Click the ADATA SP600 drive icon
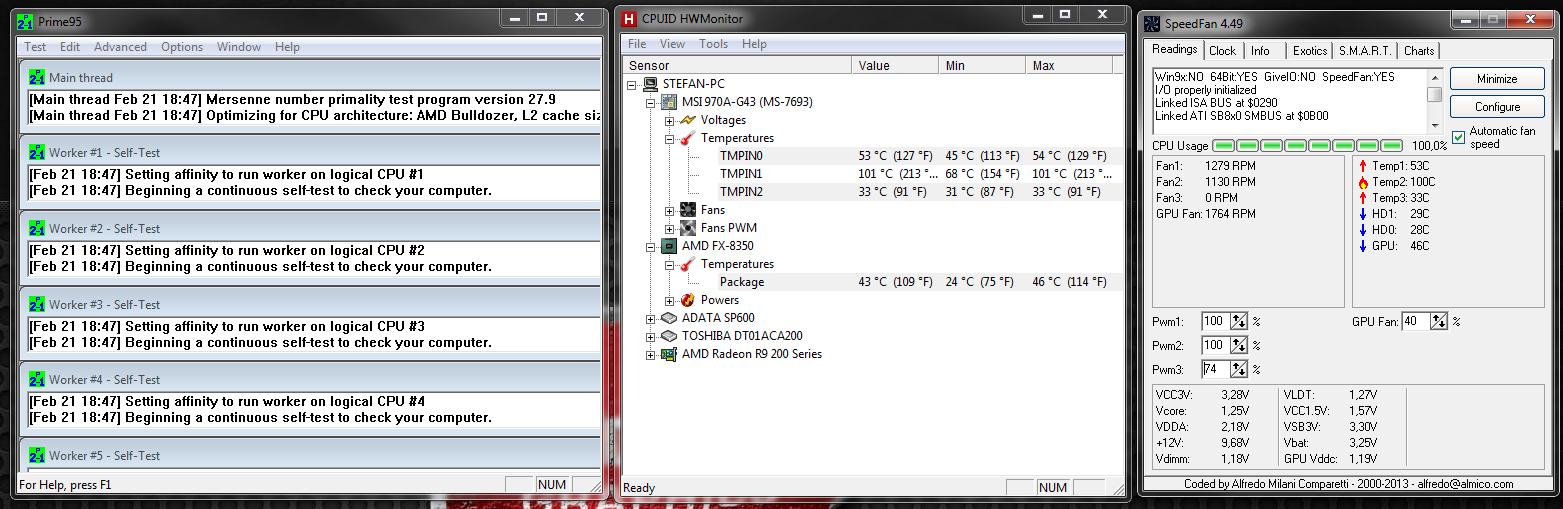Viewport: 1563px width, 509px height. point(670,318)
